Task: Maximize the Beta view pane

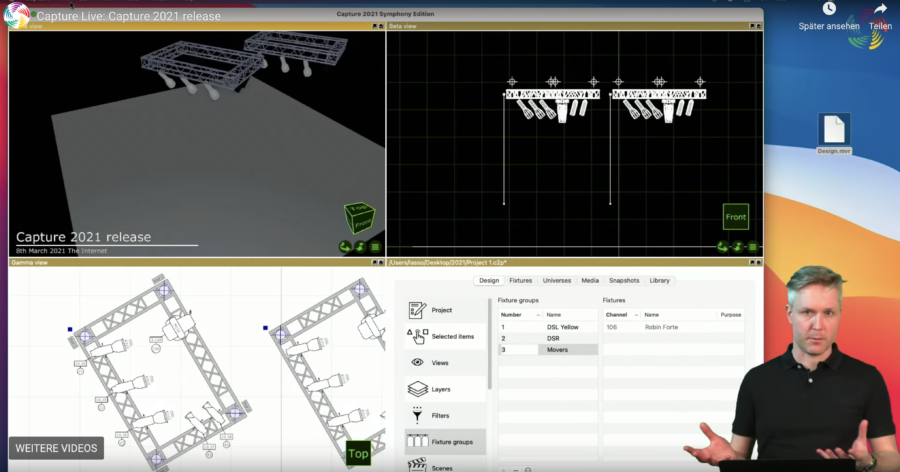Action: click(x=759, y=26)
